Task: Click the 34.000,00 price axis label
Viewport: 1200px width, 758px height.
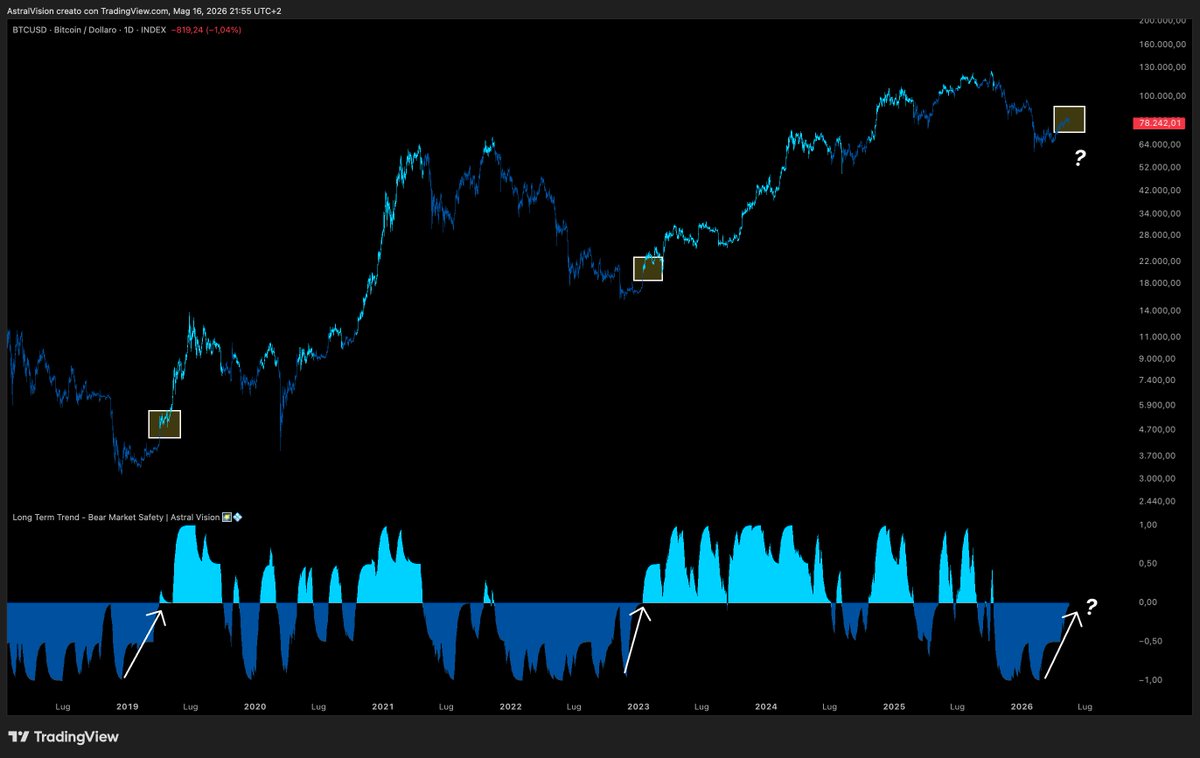Action: (x=1160, y=214)
